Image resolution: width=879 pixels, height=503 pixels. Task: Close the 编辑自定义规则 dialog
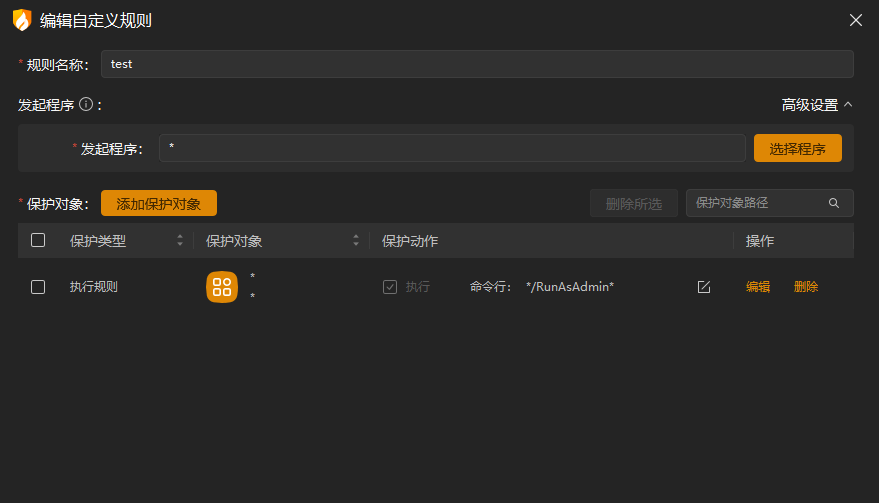855,20
